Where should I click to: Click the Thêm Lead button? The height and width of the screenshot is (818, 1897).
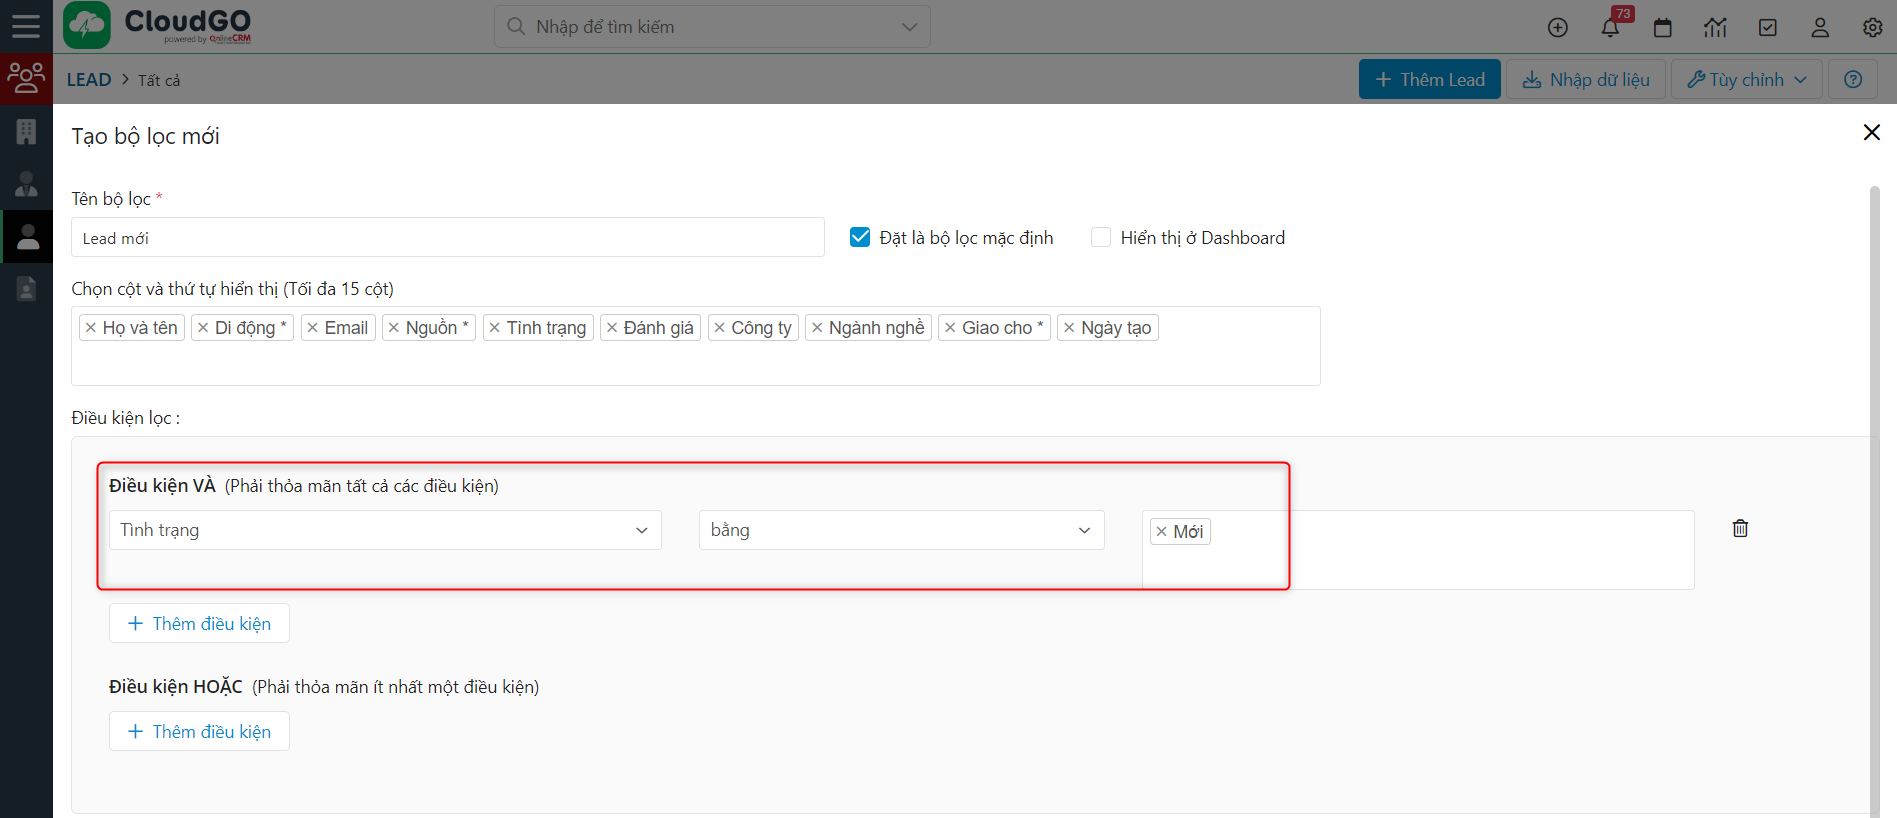pos(1429,79)
